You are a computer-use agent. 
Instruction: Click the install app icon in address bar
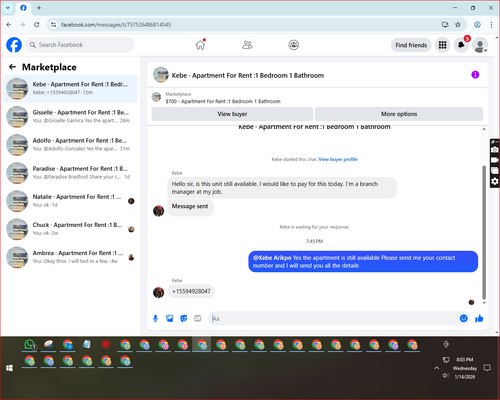click(445, 25)
